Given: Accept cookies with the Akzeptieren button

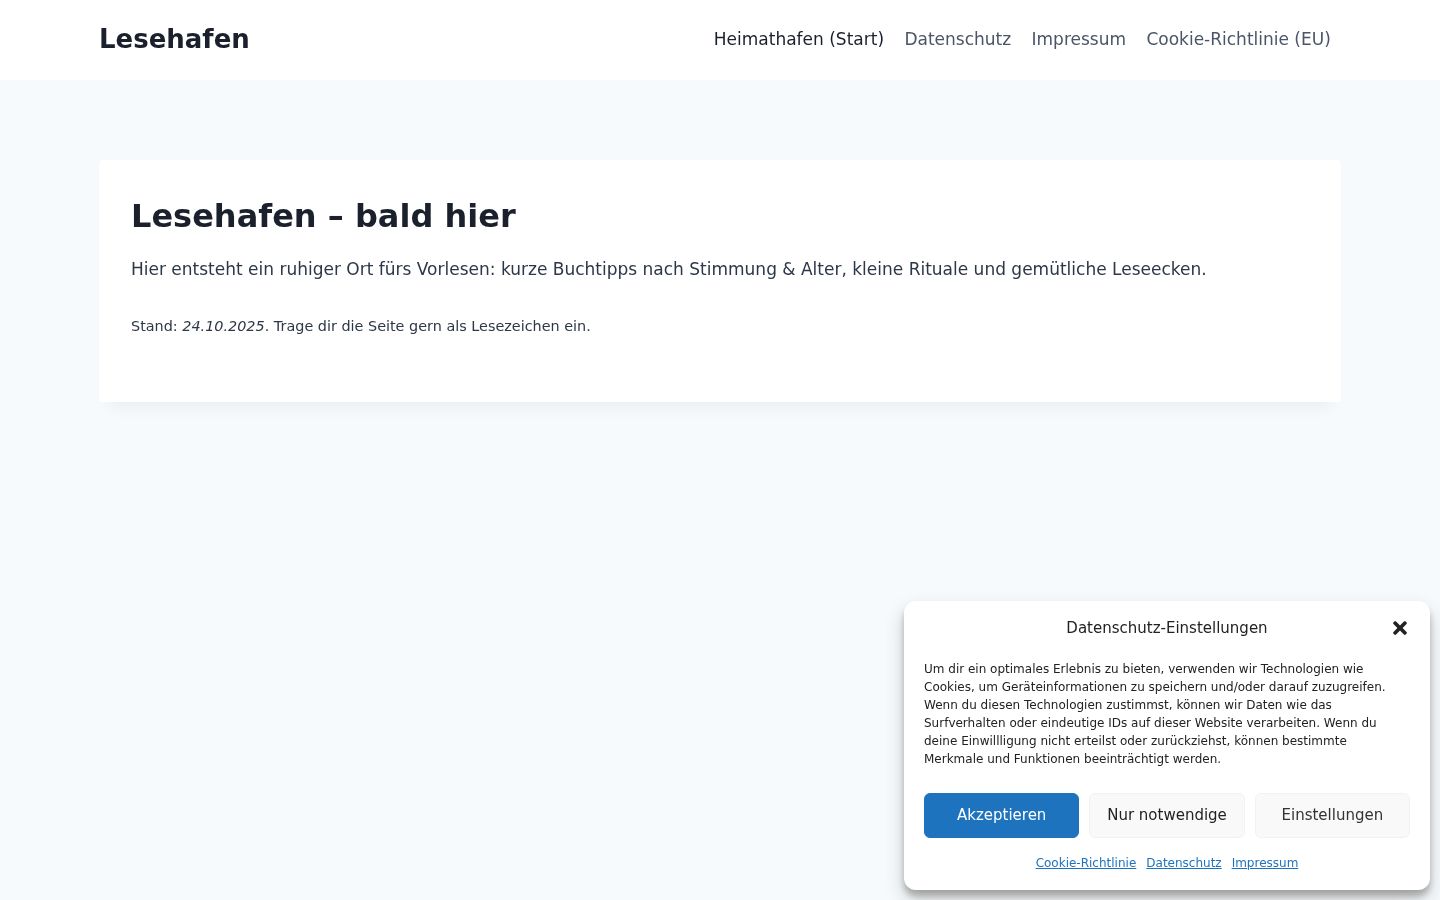Looking at the screenshot, I should point(1001,815).
